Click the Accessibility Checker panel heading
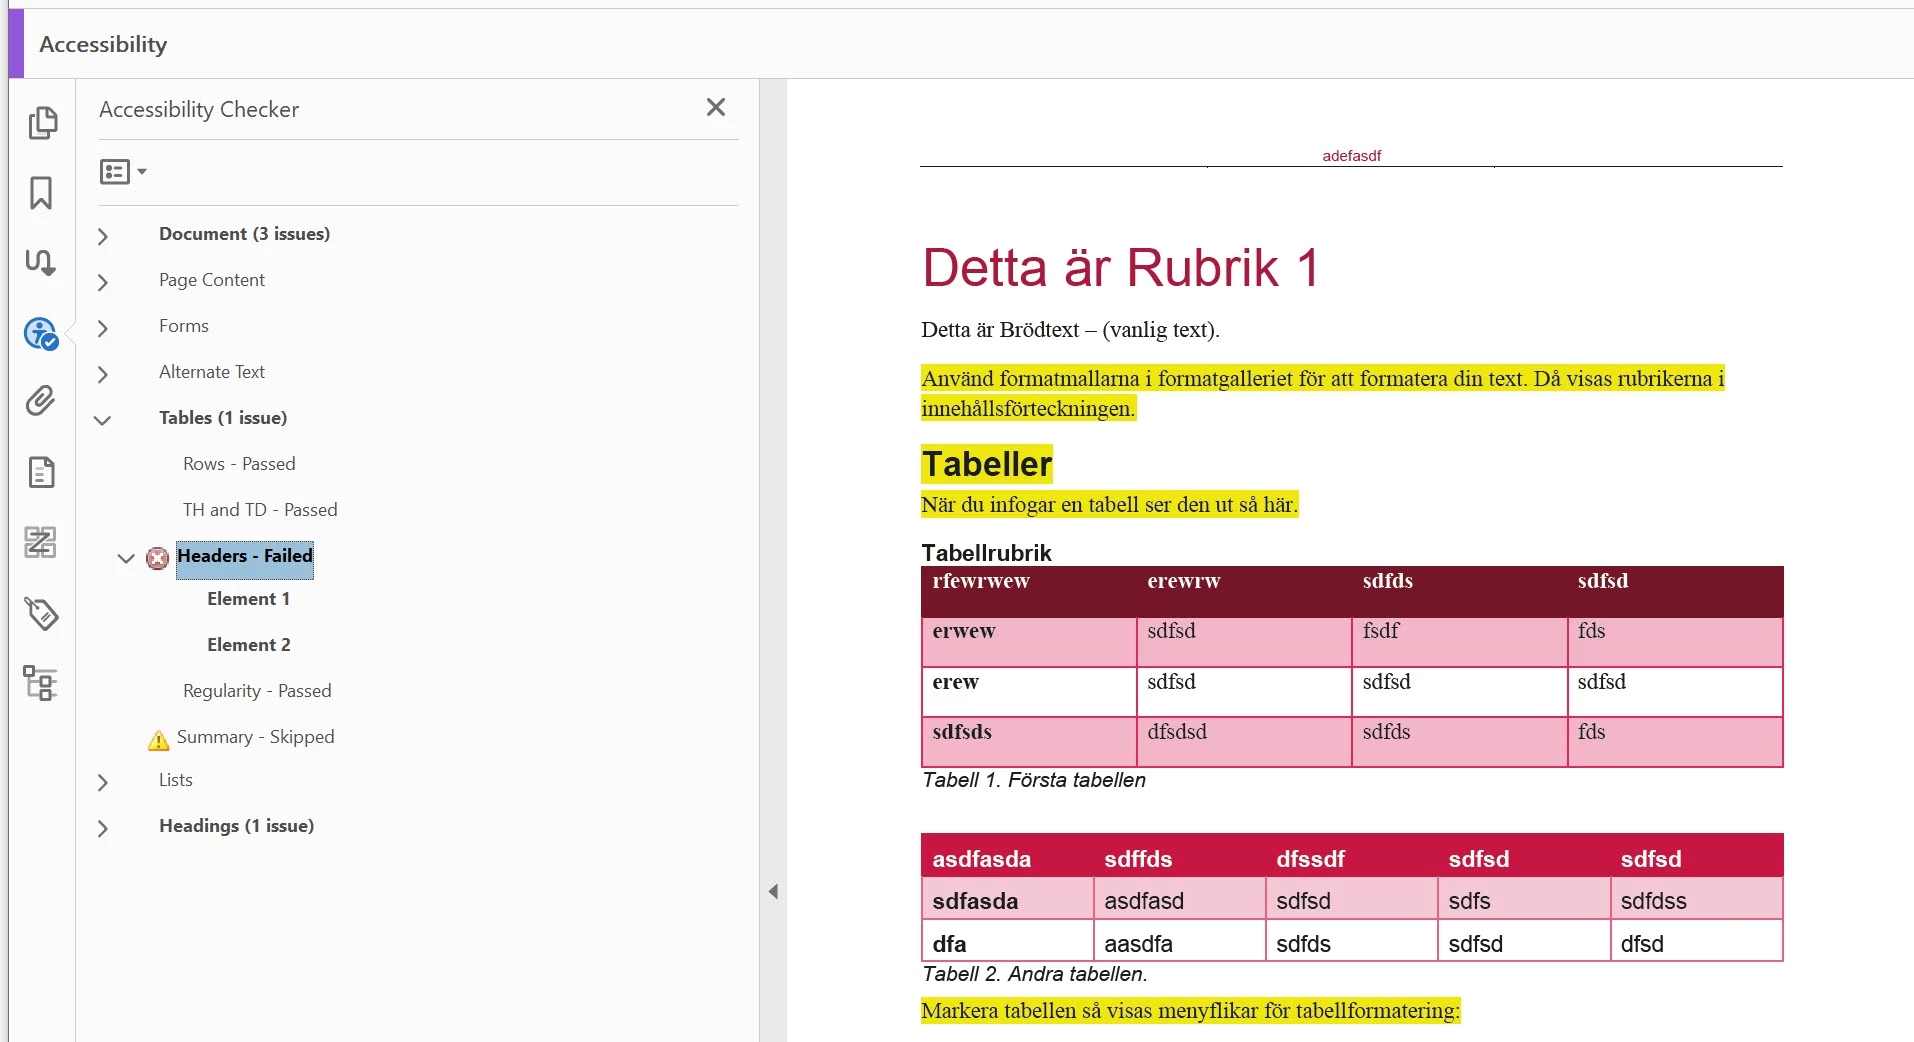1914x1042 pixels. coord(199,109)
